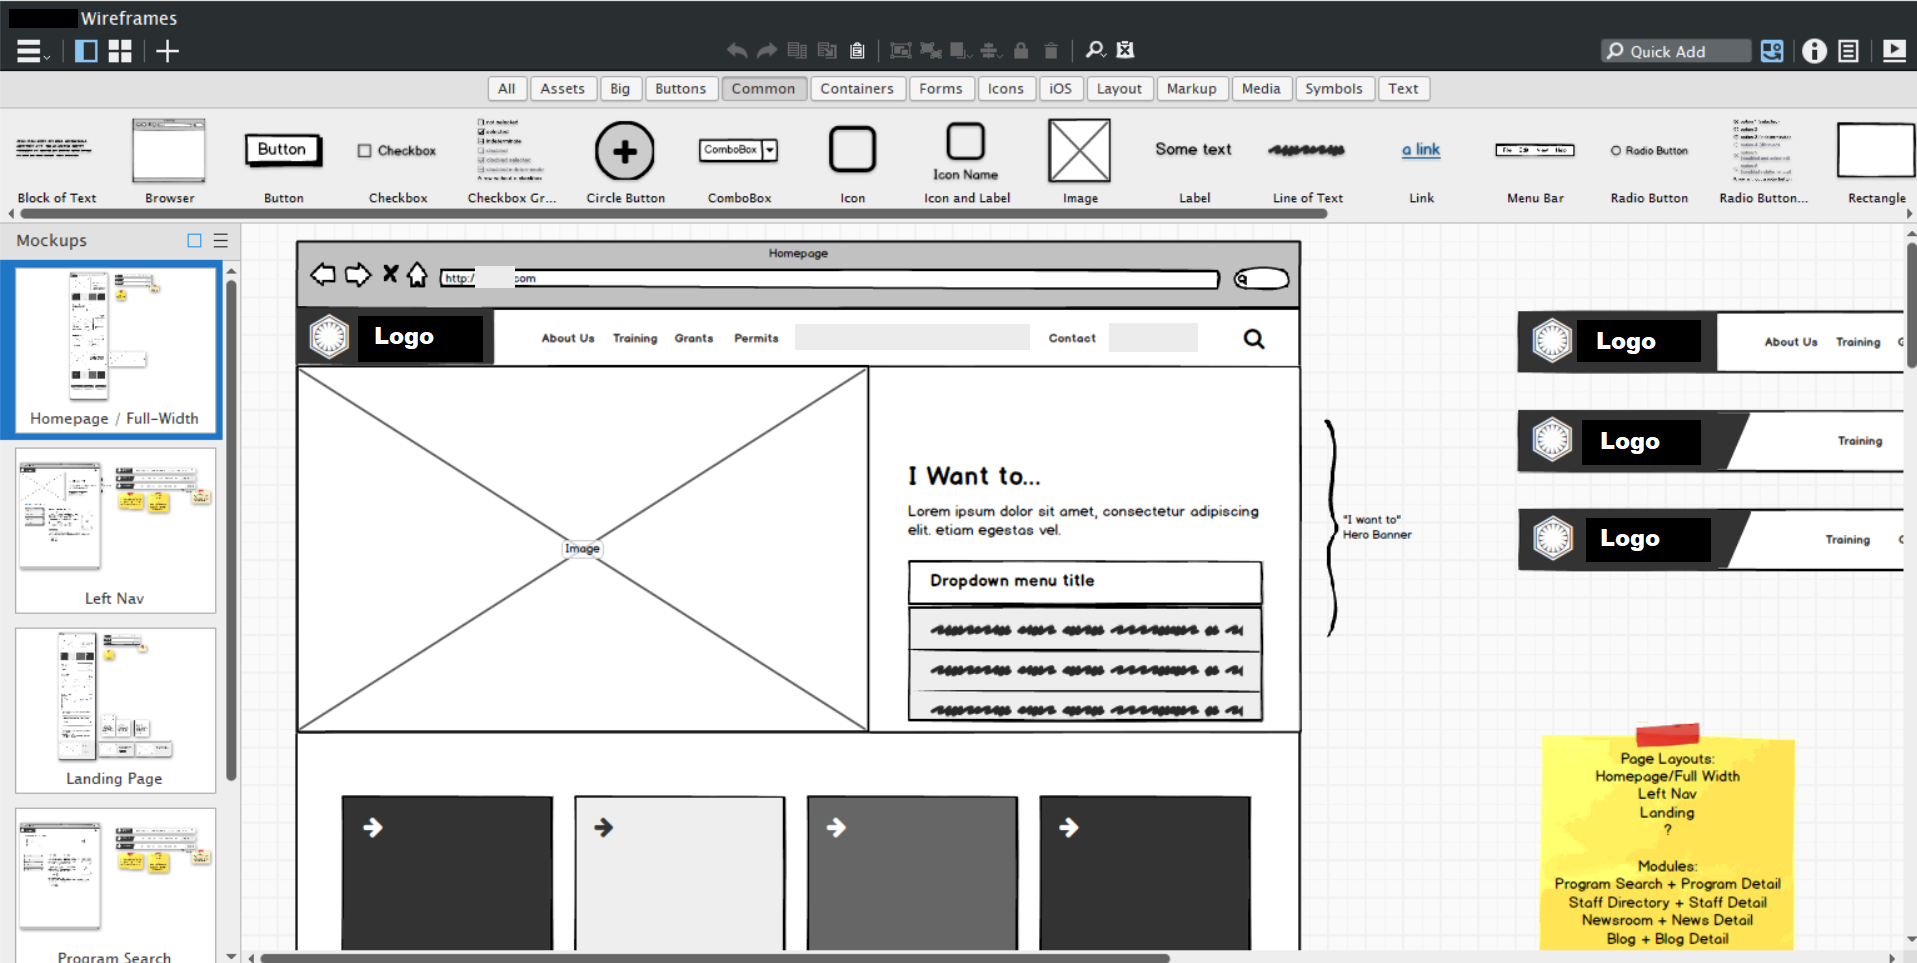Open the project notes panel icon
1917x963 pixels.
tap(1848, 51)
